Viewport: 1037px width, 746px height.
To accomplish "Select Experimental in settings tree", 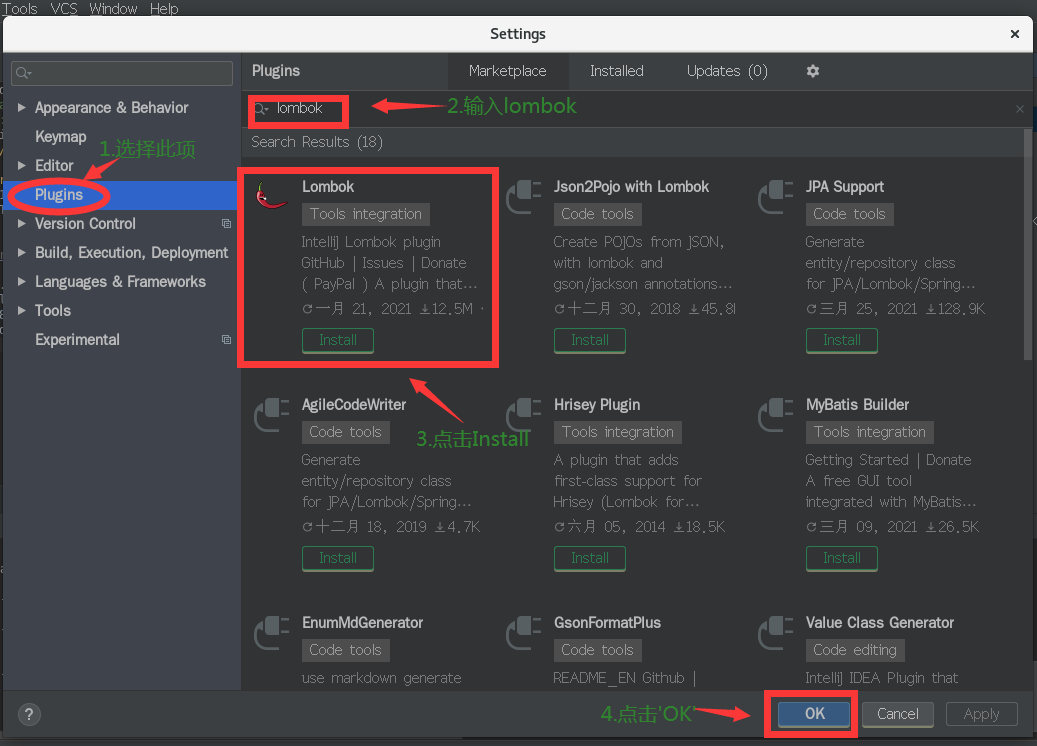I will pos(77,339).
